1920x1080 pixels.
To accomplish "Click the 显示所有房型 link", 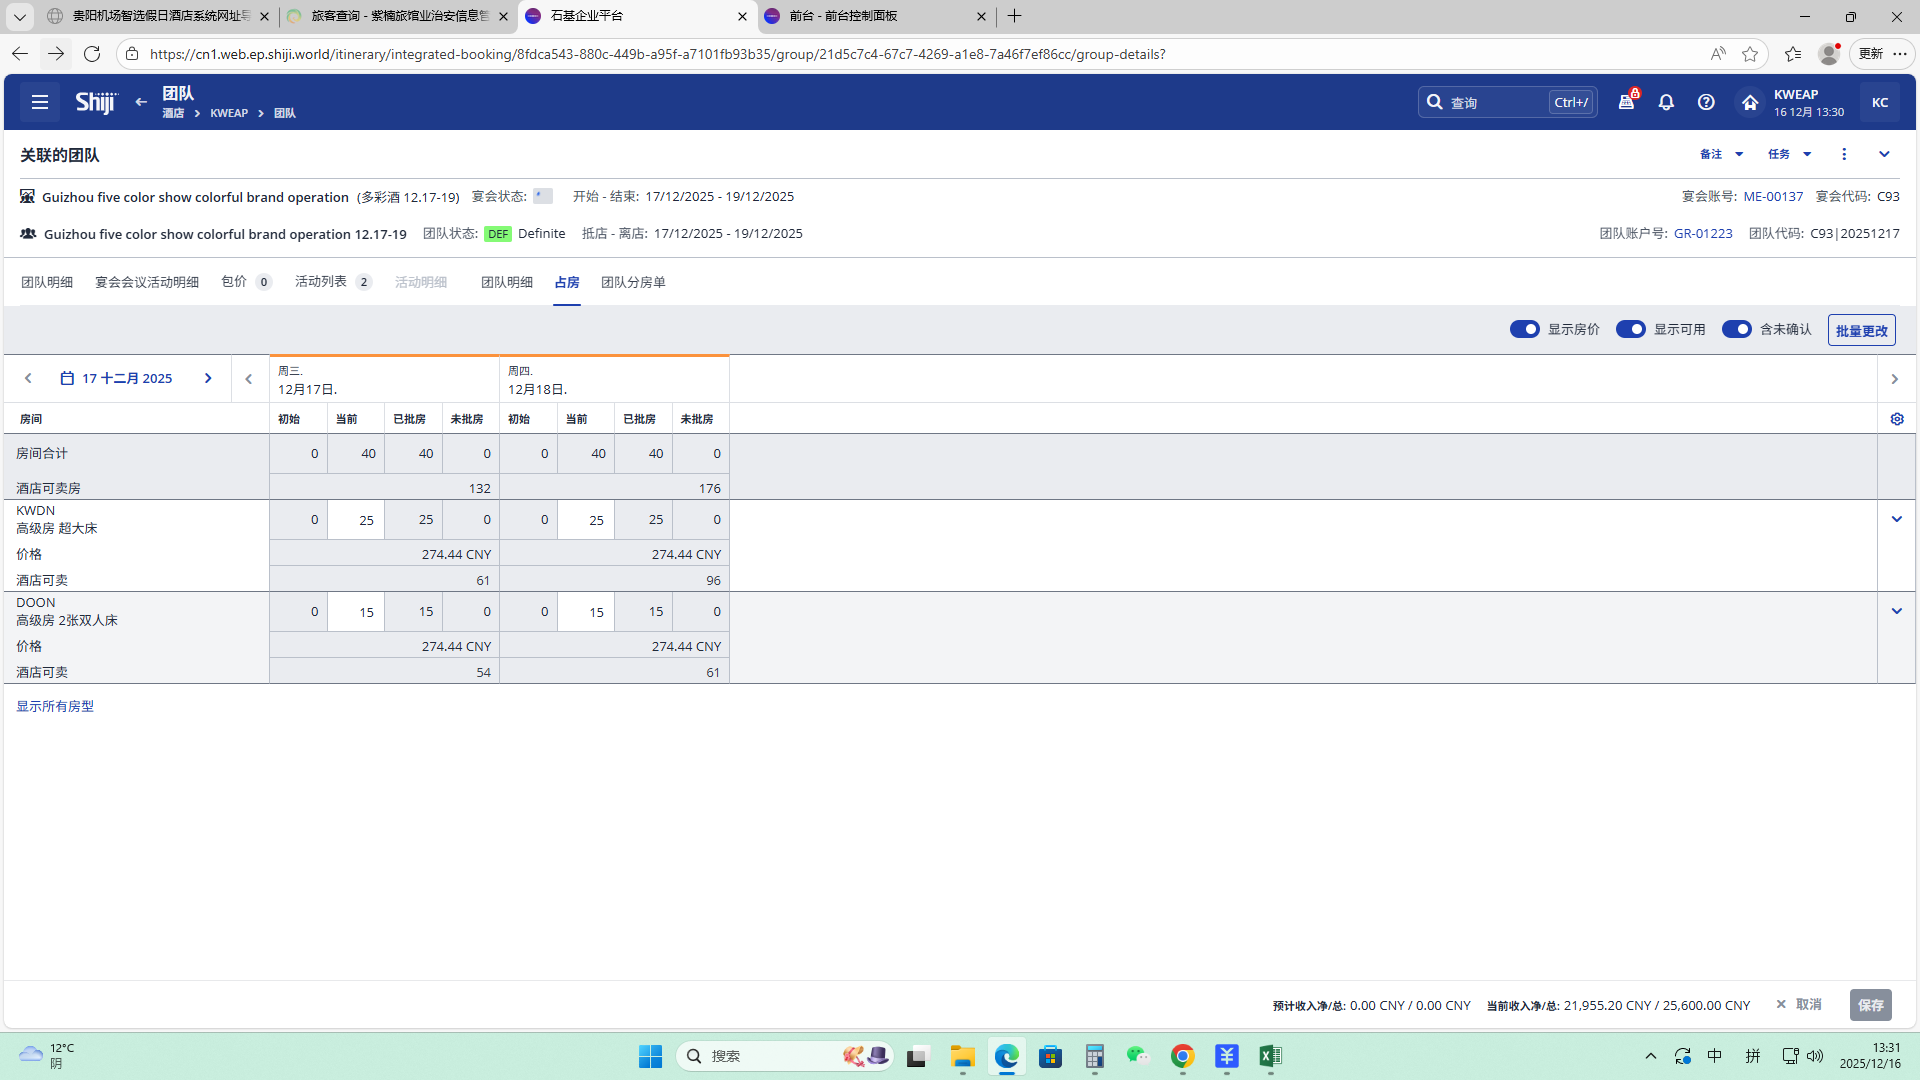I will [55, 706].
